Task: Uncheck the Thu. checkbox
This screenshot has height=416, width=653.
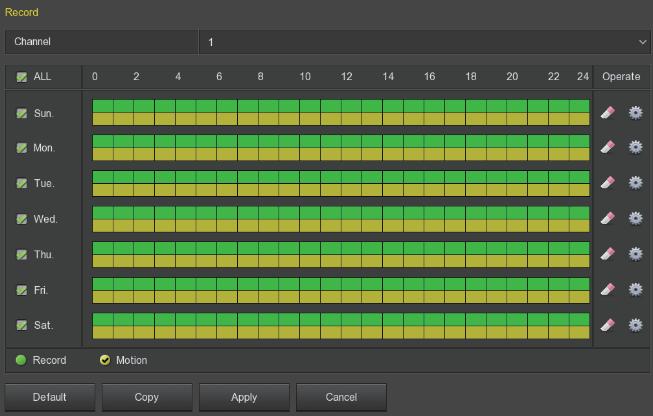Action: tap(22, 254)
